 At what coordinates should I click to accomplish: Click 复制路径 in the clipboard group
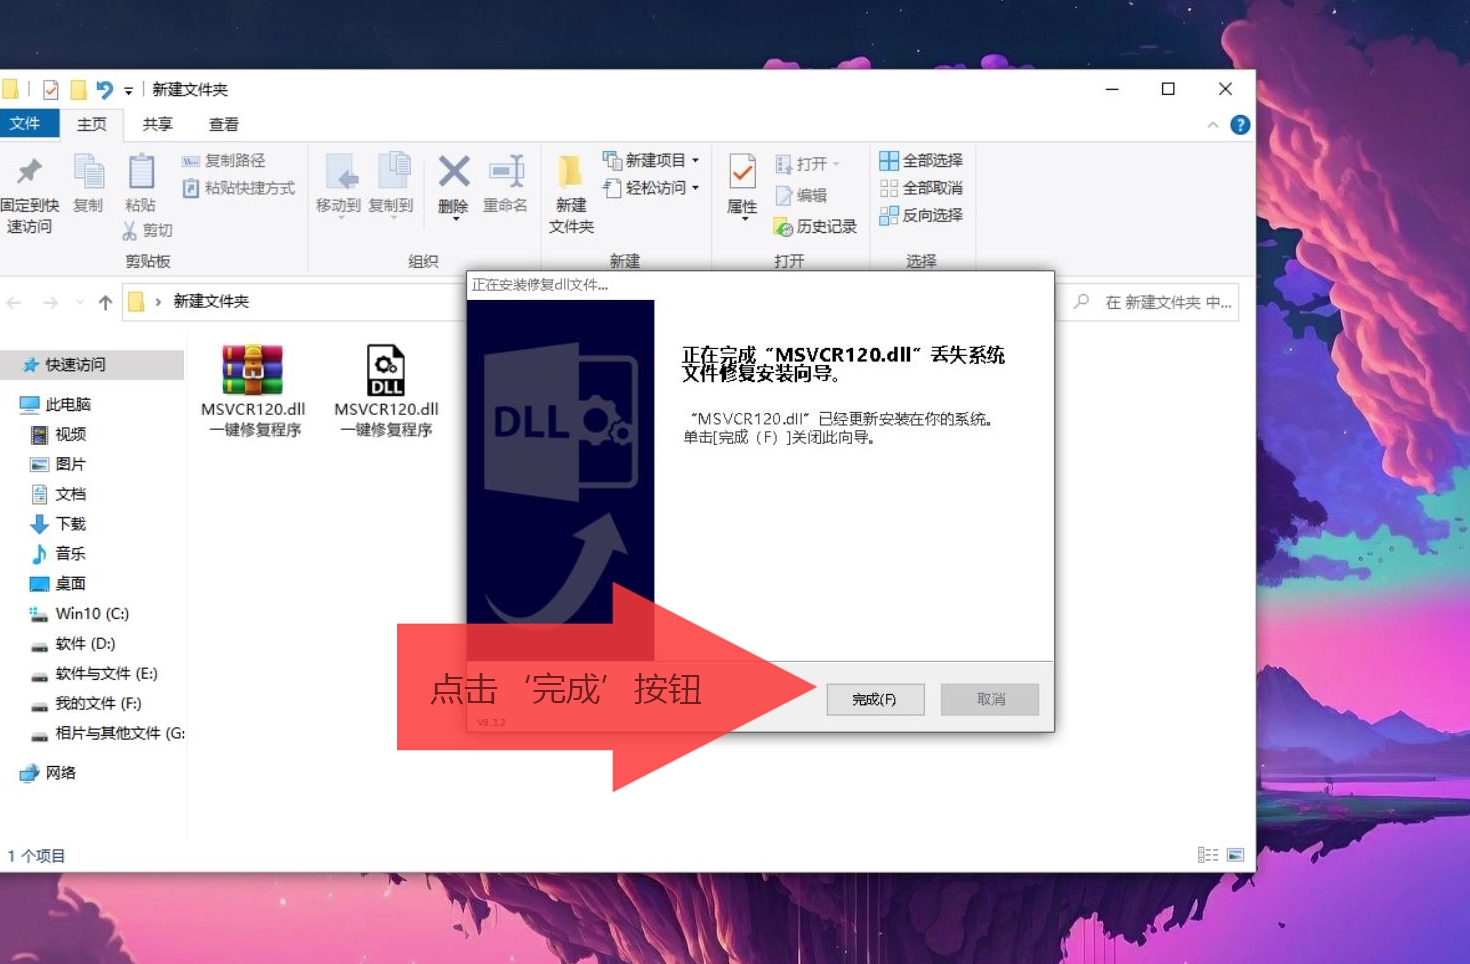tap(224, 160)
